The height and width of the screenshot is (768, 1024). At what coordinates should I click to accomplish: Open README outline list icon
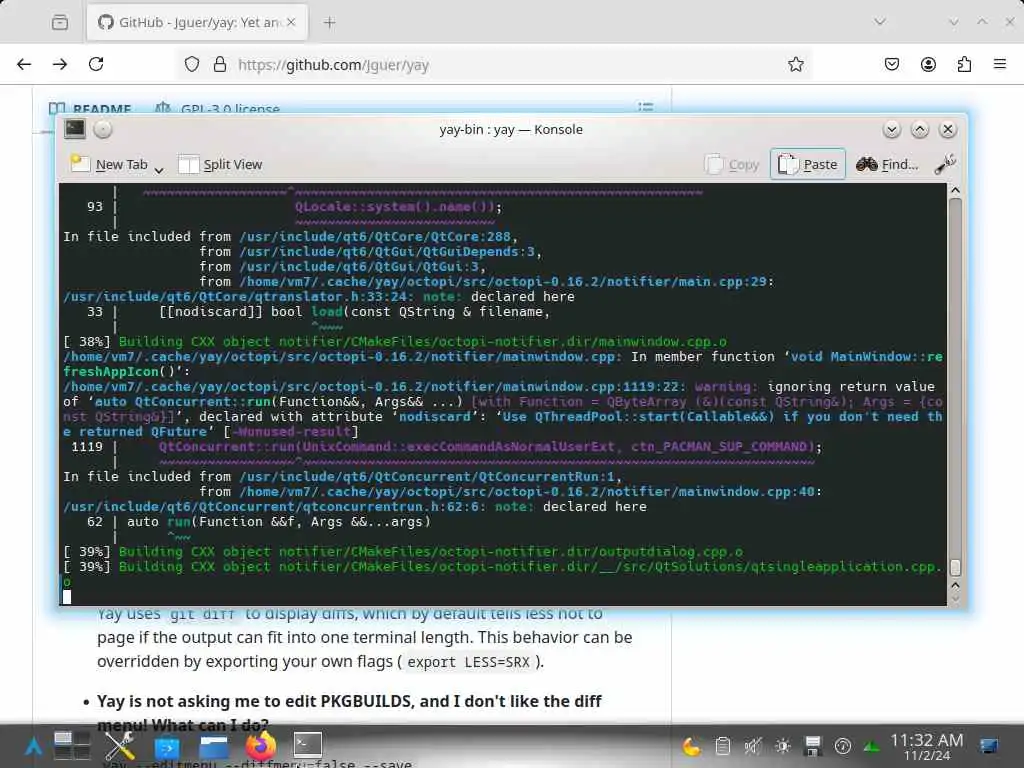coord(645,107)
